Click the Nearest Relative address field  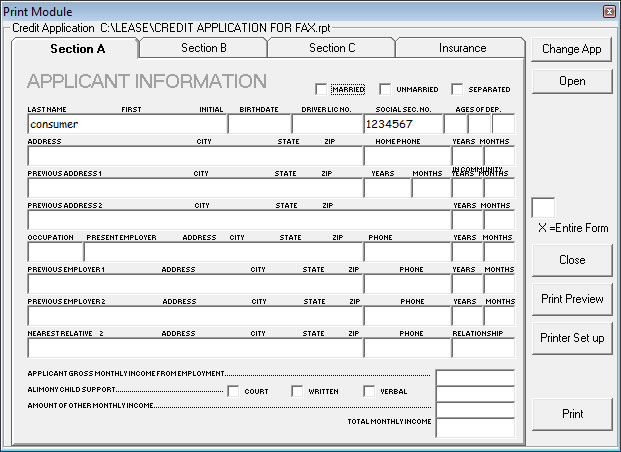click(x=195, y=348)
